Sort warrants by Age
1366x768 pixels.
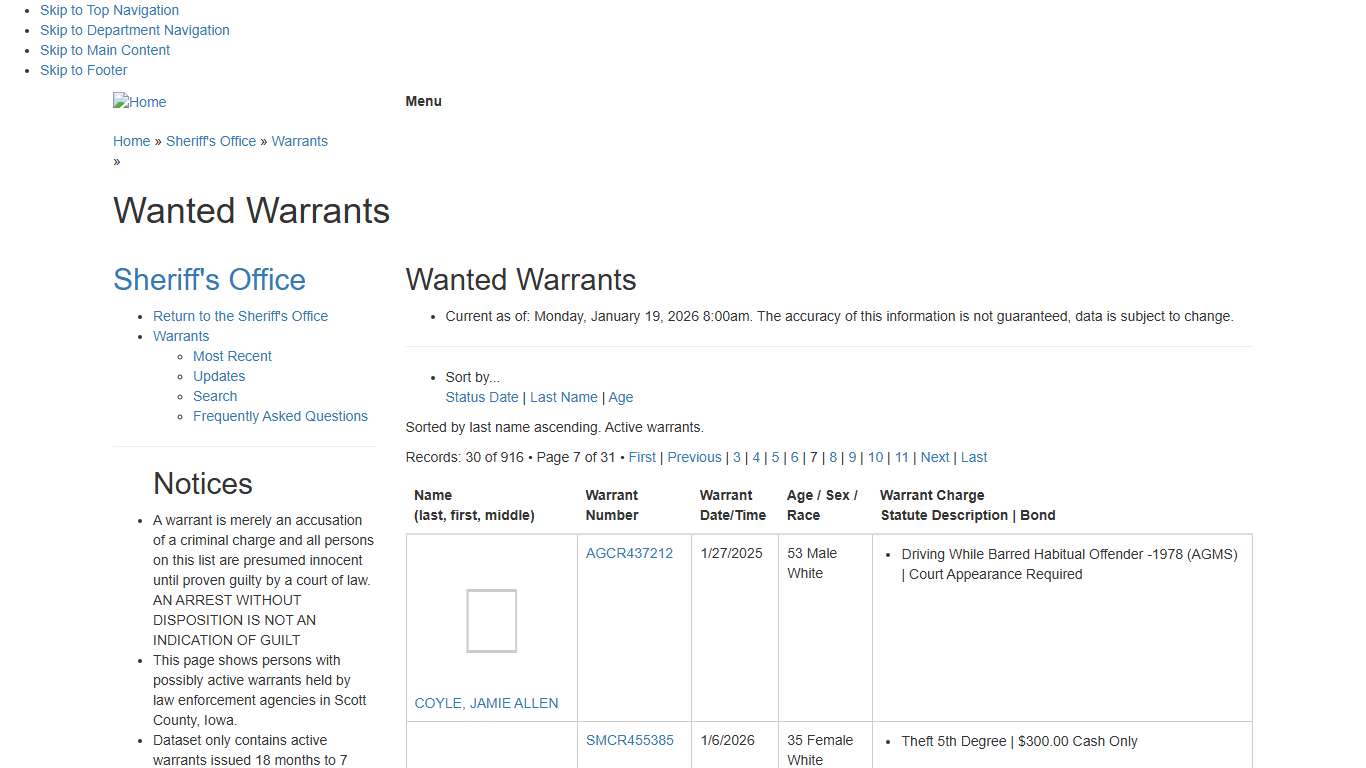pos(621,397)
